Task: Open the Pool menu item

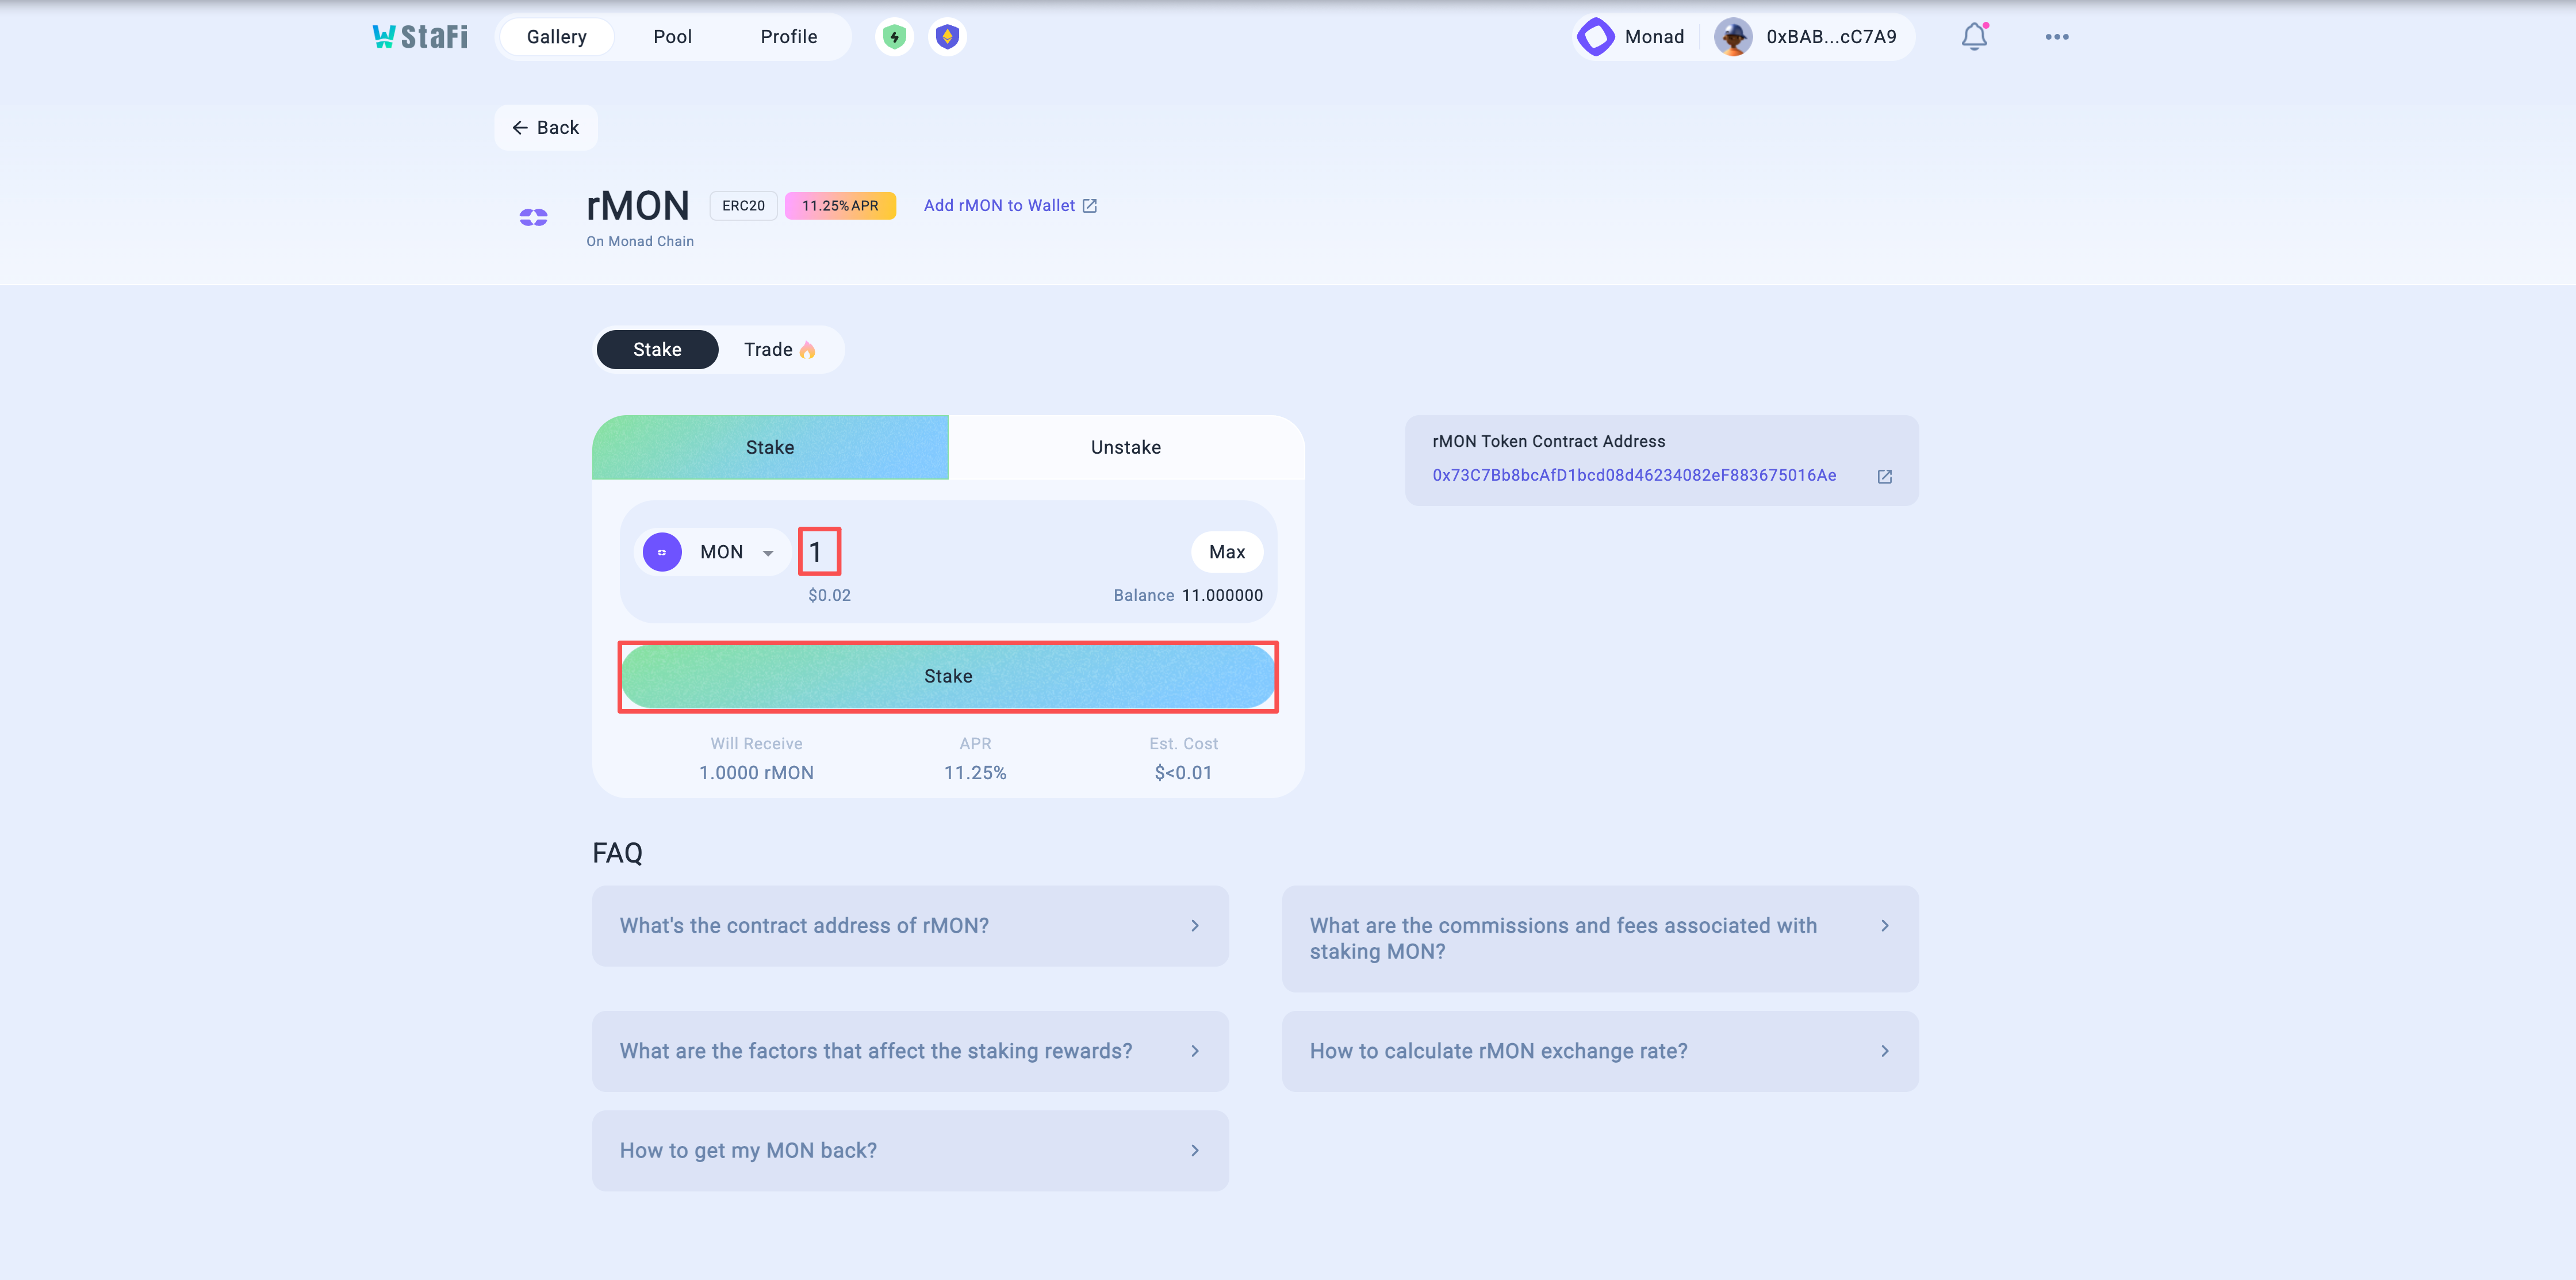Action: click(x=672, y=37)
